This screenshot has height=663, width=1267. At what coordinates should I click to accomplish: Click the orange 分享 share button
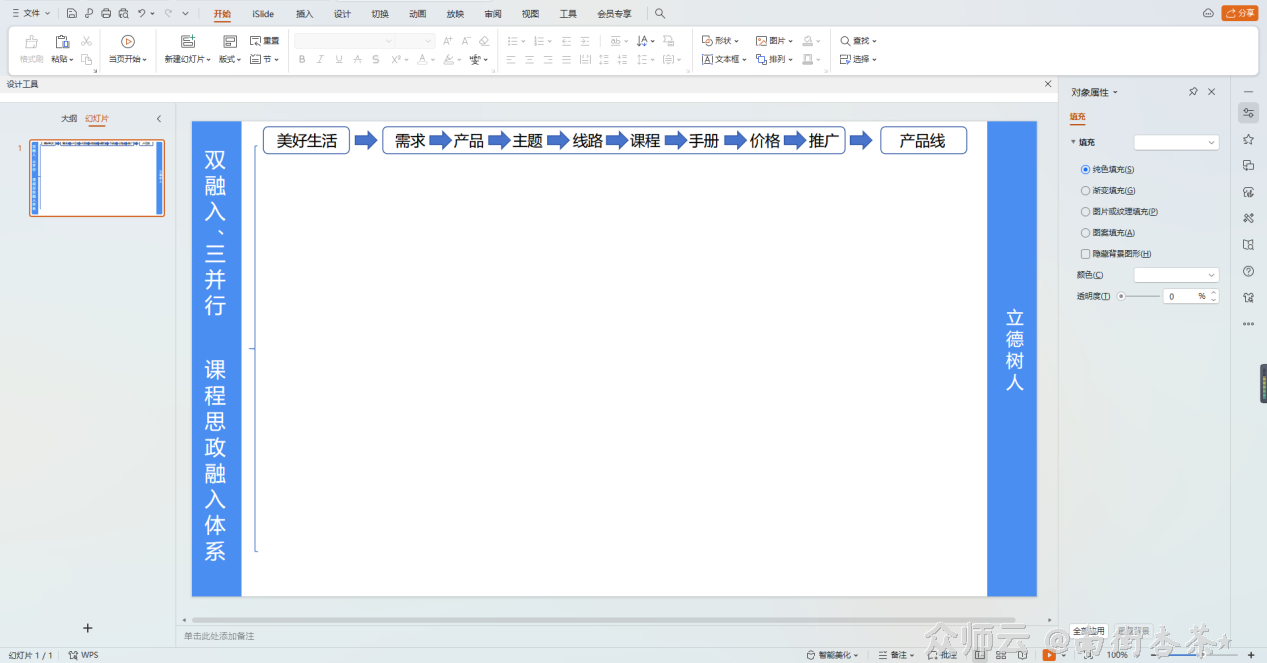click(1240, 14)
